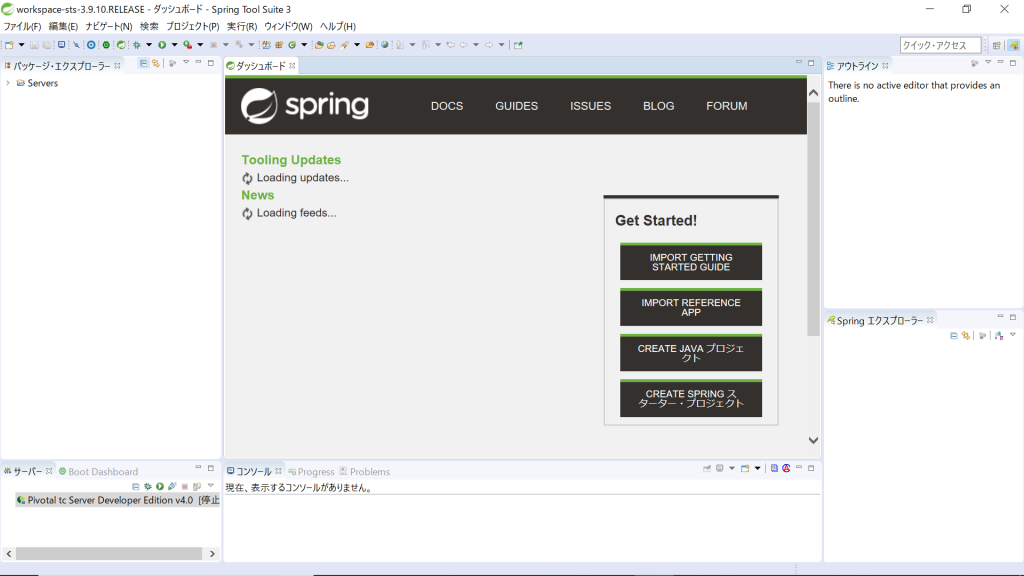1024x576 pixels.
Task: Click the Spring logo in the dashboard
Action: [305, 106]
